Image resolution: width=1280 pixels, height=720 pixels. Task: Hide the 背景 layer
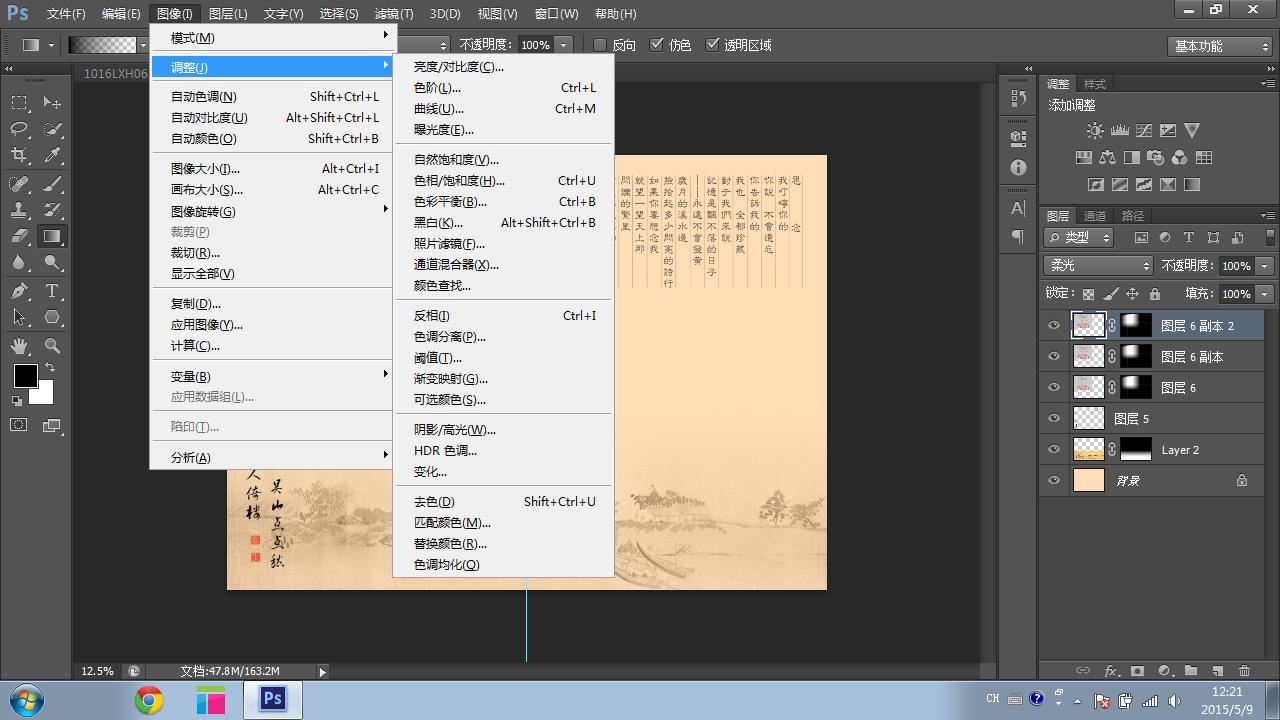tap(1054, 480)
